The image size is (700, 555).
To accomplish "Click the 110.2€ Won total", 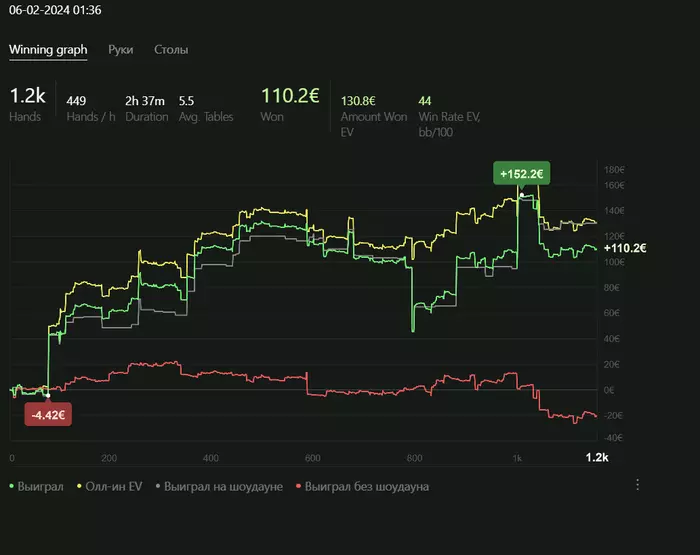I will [x=290, y=96].
